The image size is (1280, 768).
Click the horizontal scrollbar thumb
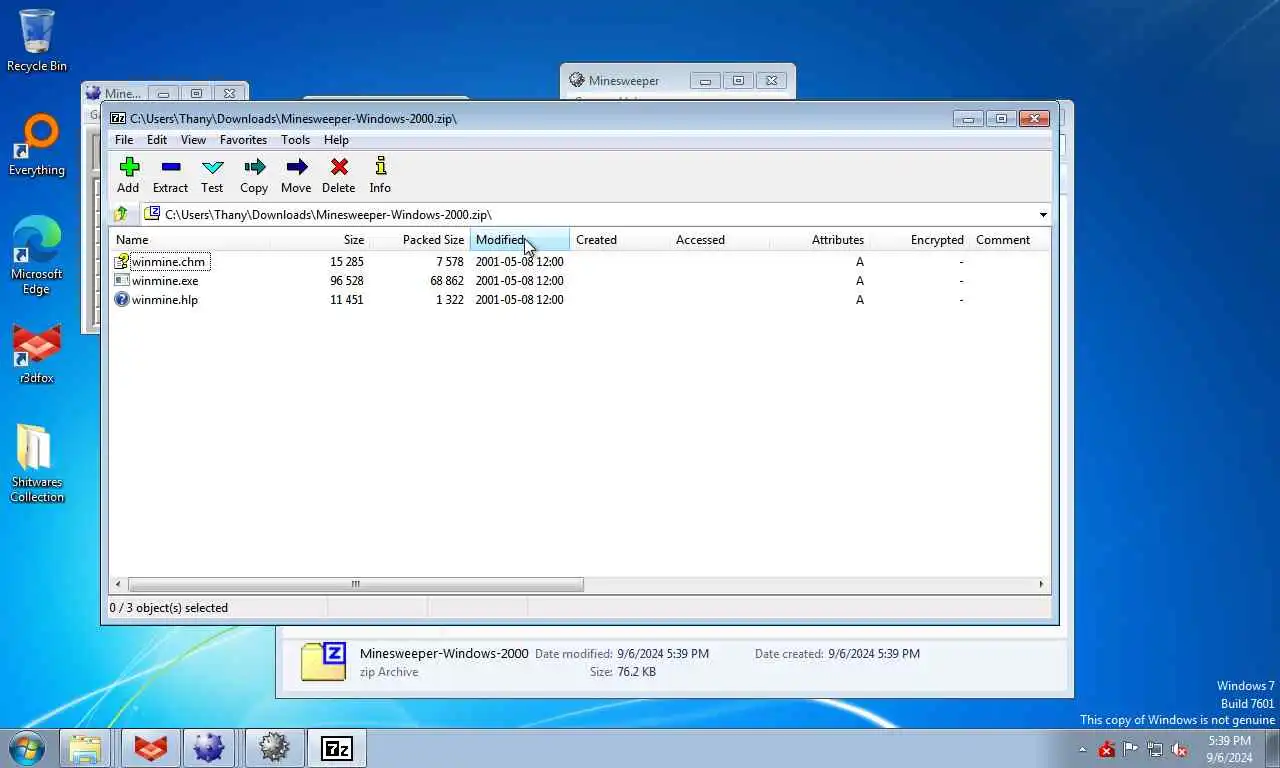pos(355,584)
